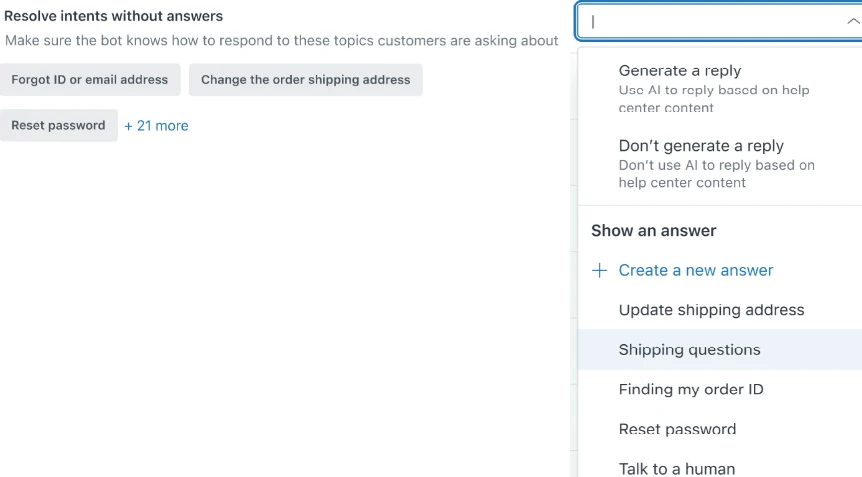Click the Create a new answer link
Viewport: 862px width, 477px height.
pyautogui.click(x=695, y=270)
